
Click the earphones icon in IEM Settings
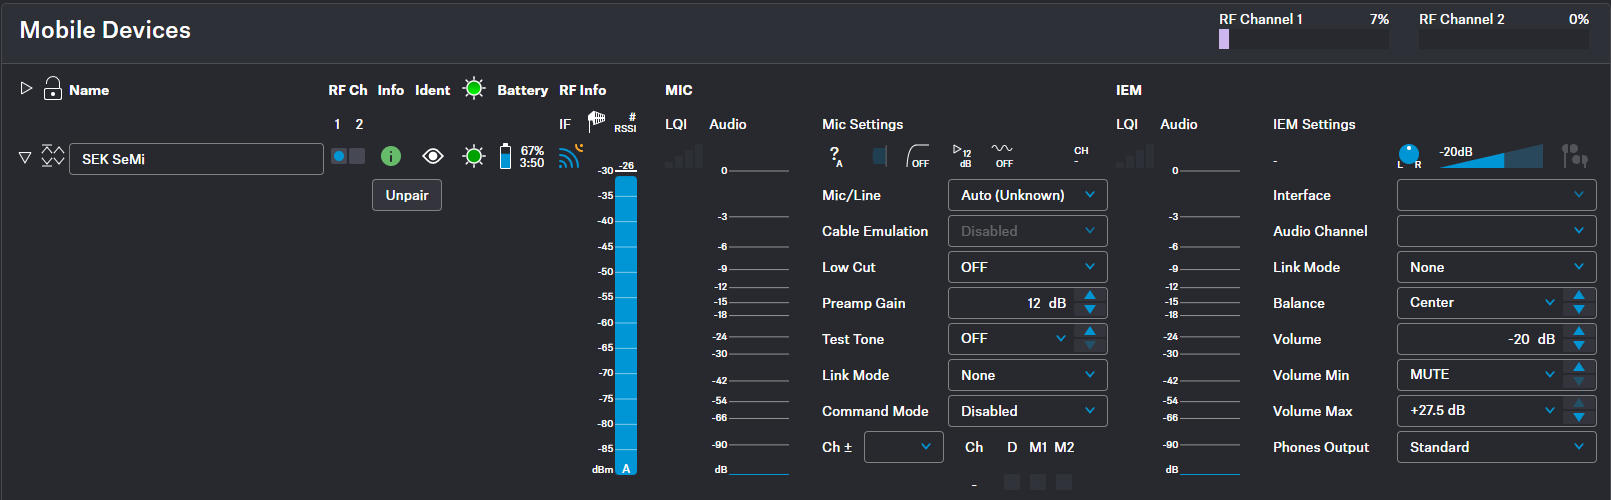pos(1575,156)
